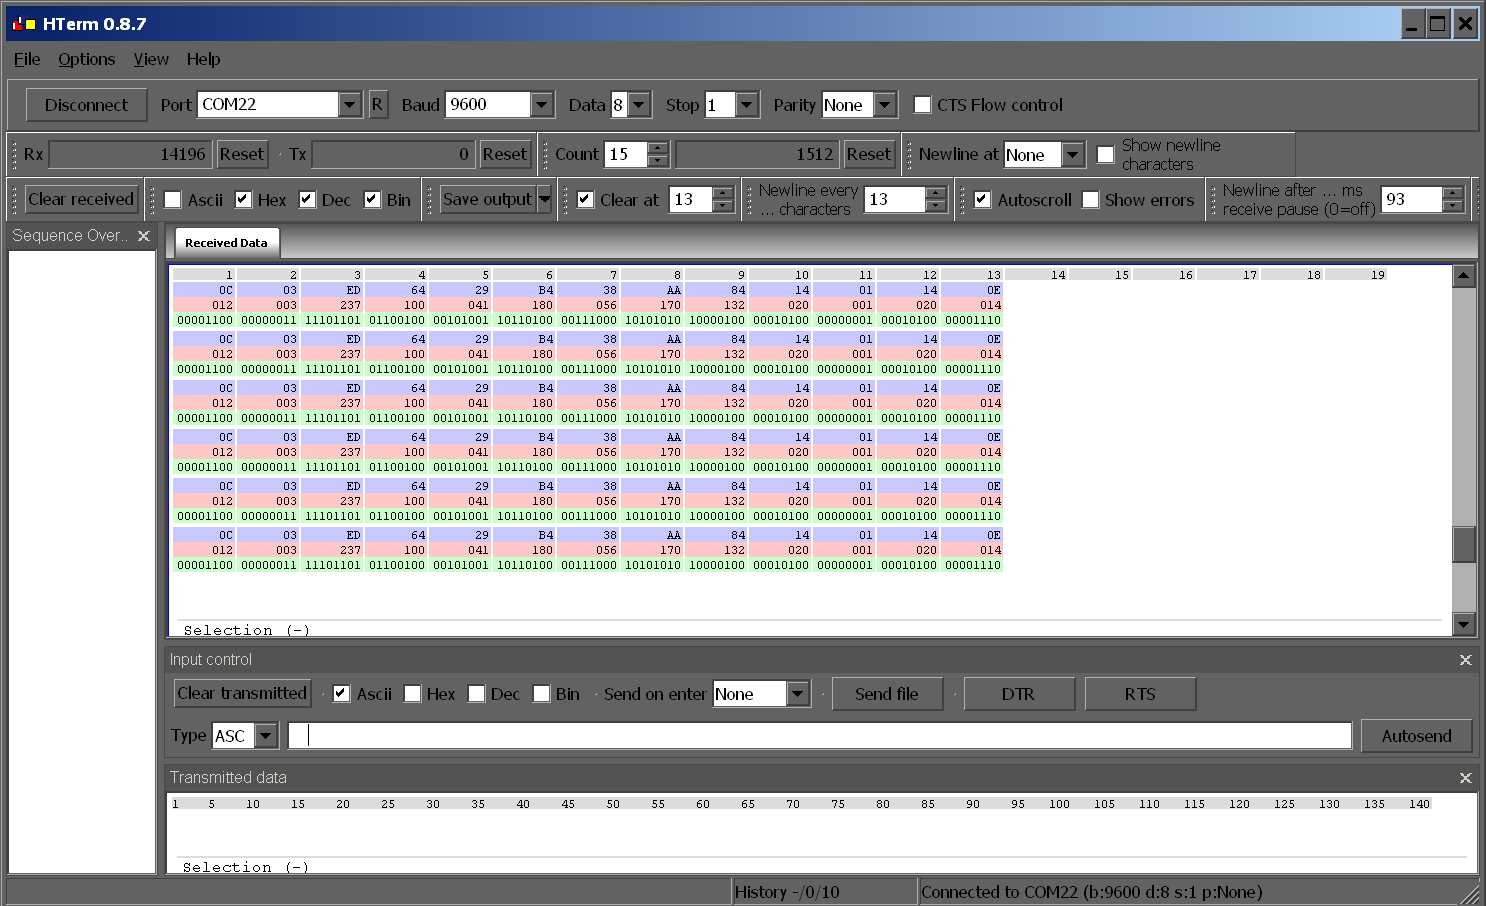Close the Sequence Overview panel
Screen dimensions: 1486x906
pos(144,236)
